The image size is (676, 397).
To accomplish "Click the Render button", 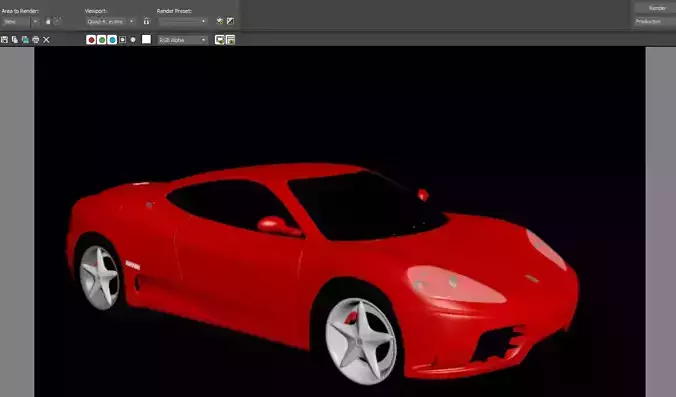I will pyautogui.click(x=656, y=8).
